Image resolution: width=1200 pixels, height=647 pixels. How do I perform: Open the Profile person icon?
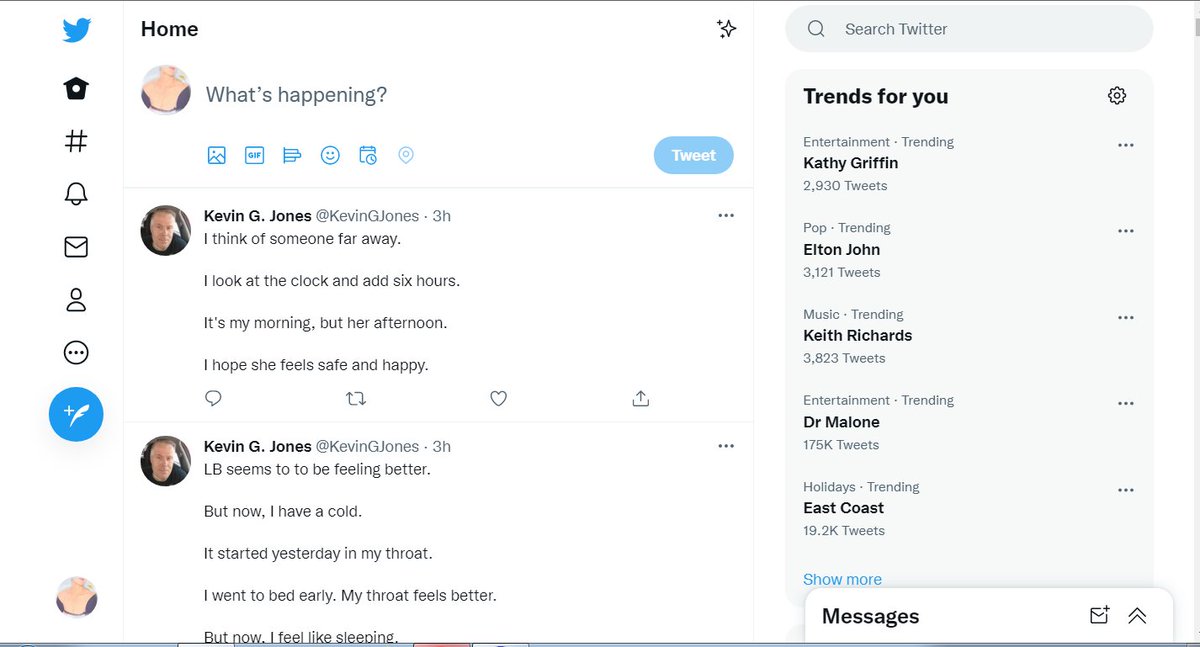(76, 299)
